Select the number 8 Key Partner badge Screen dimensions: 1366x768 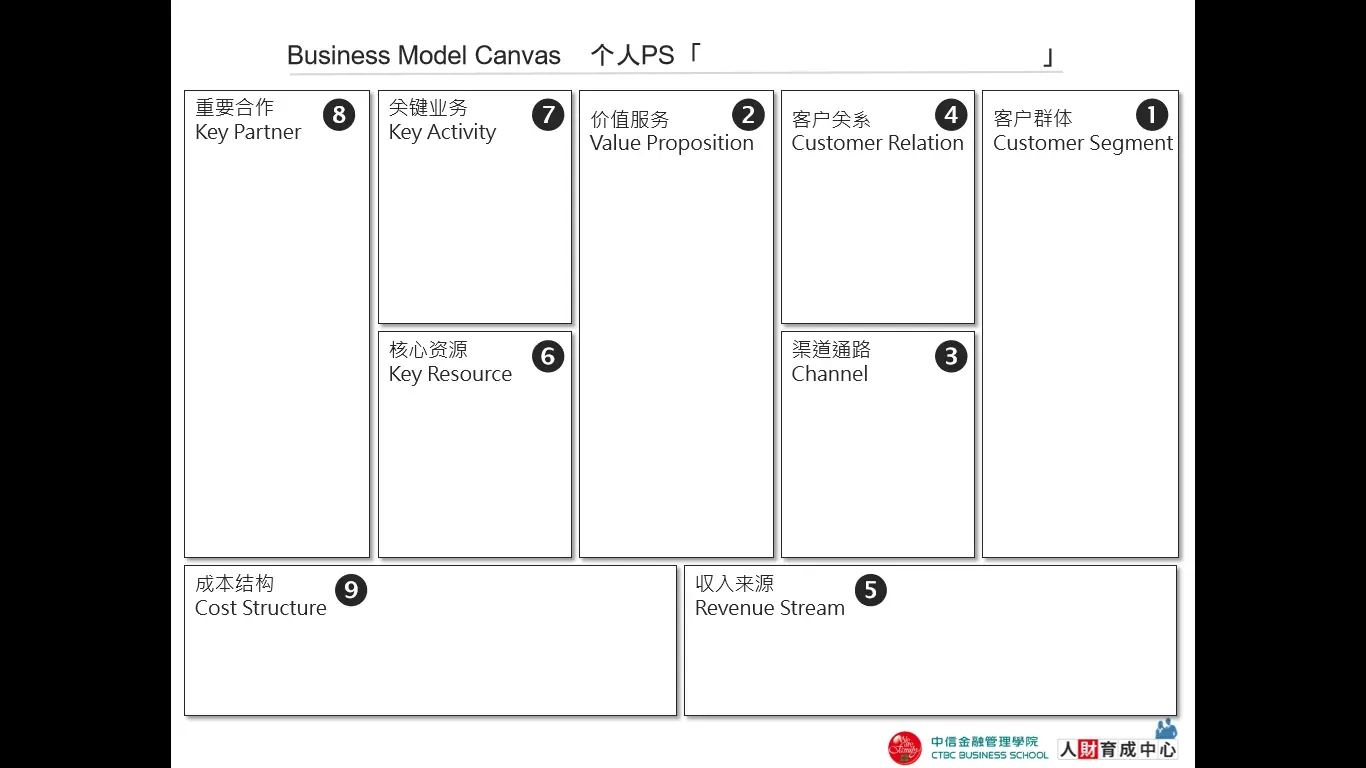(339, 115)
